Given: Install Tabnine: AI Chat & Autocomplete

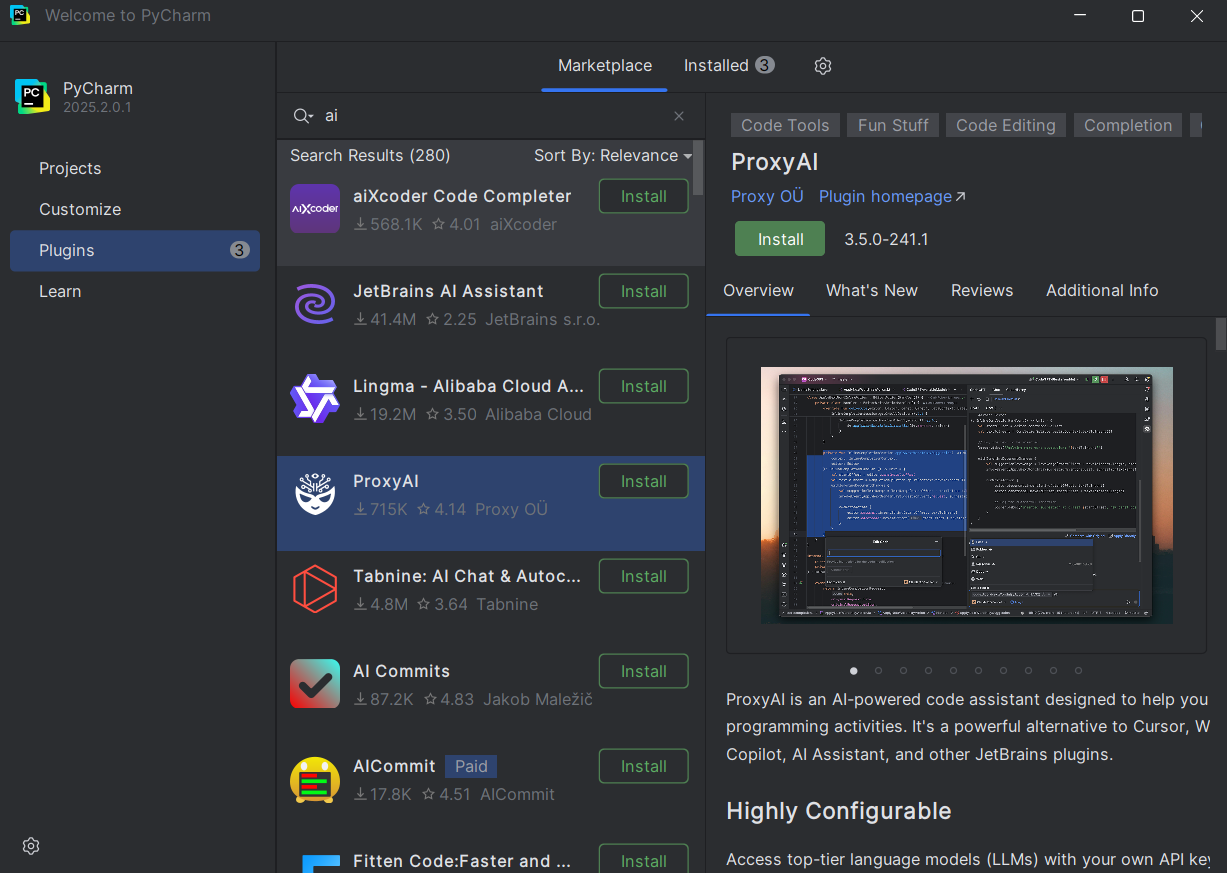Looking at the screenshot, I should tap(644, 577).
